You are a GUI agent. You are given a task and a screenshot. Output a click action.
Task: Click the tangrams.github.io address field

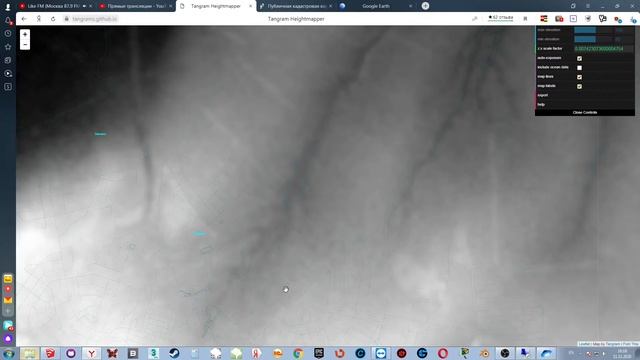point(95,19)
